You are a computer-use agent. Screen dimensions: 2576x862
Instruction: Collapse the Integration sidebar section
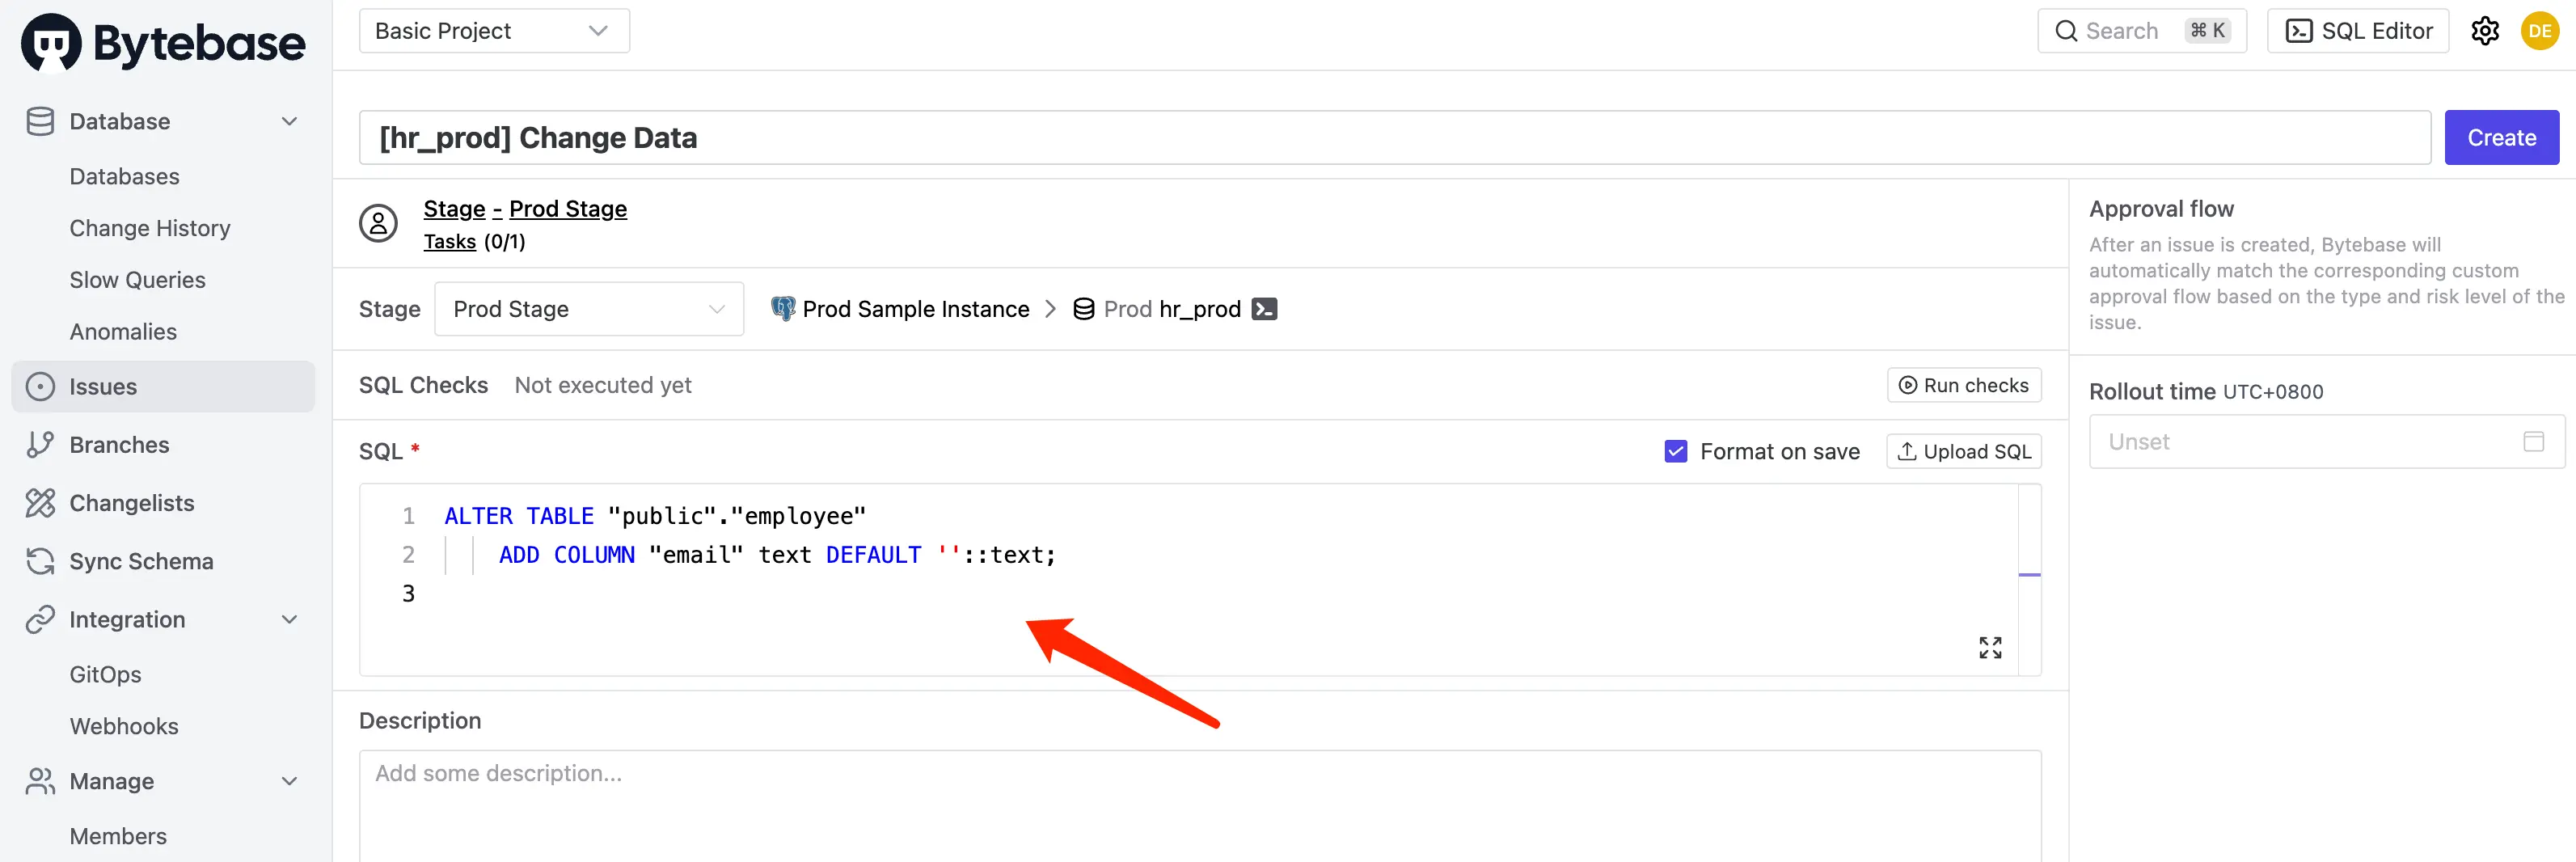pyautogui.click(x=289, y=619)
